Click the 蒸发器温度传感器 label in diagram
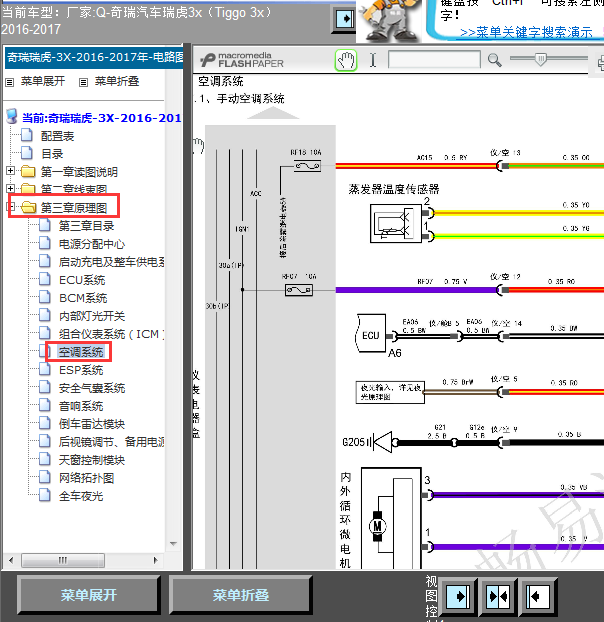The image size is (604, 622). coord(394,189)
